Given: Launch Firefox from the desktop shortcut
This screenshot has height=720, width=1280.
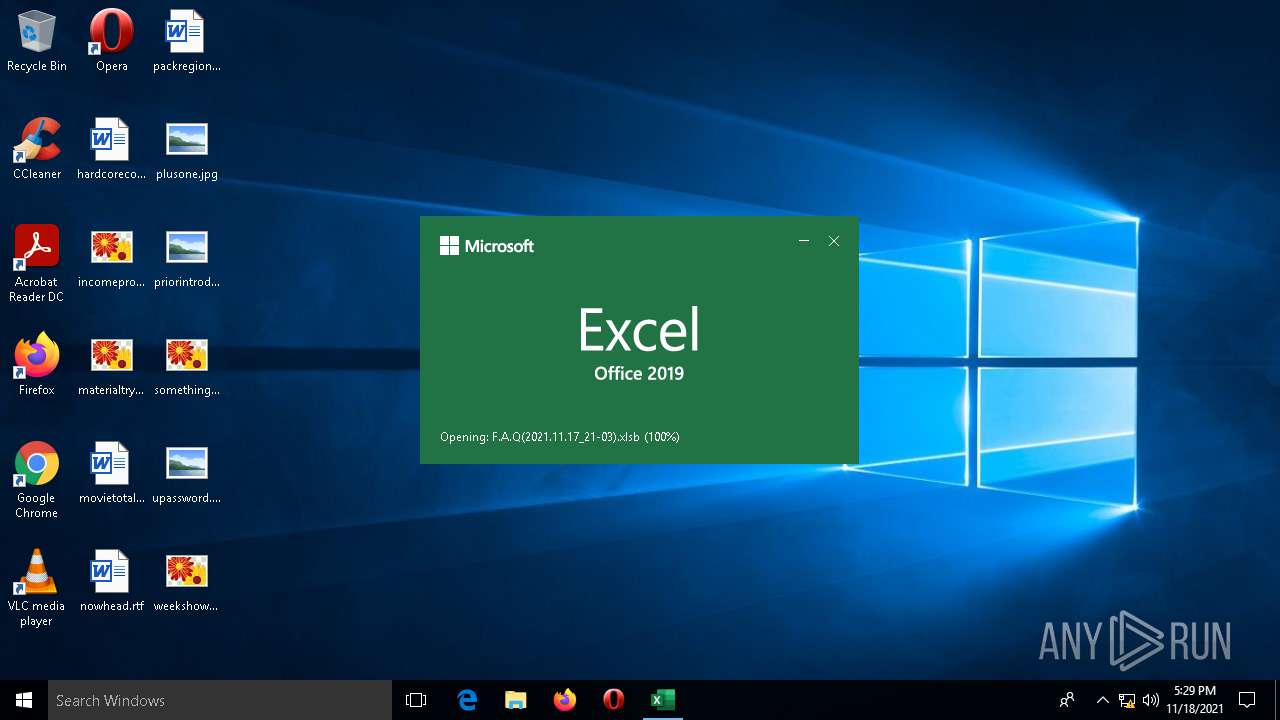Looking at the screenshot, I should [37, 364].
